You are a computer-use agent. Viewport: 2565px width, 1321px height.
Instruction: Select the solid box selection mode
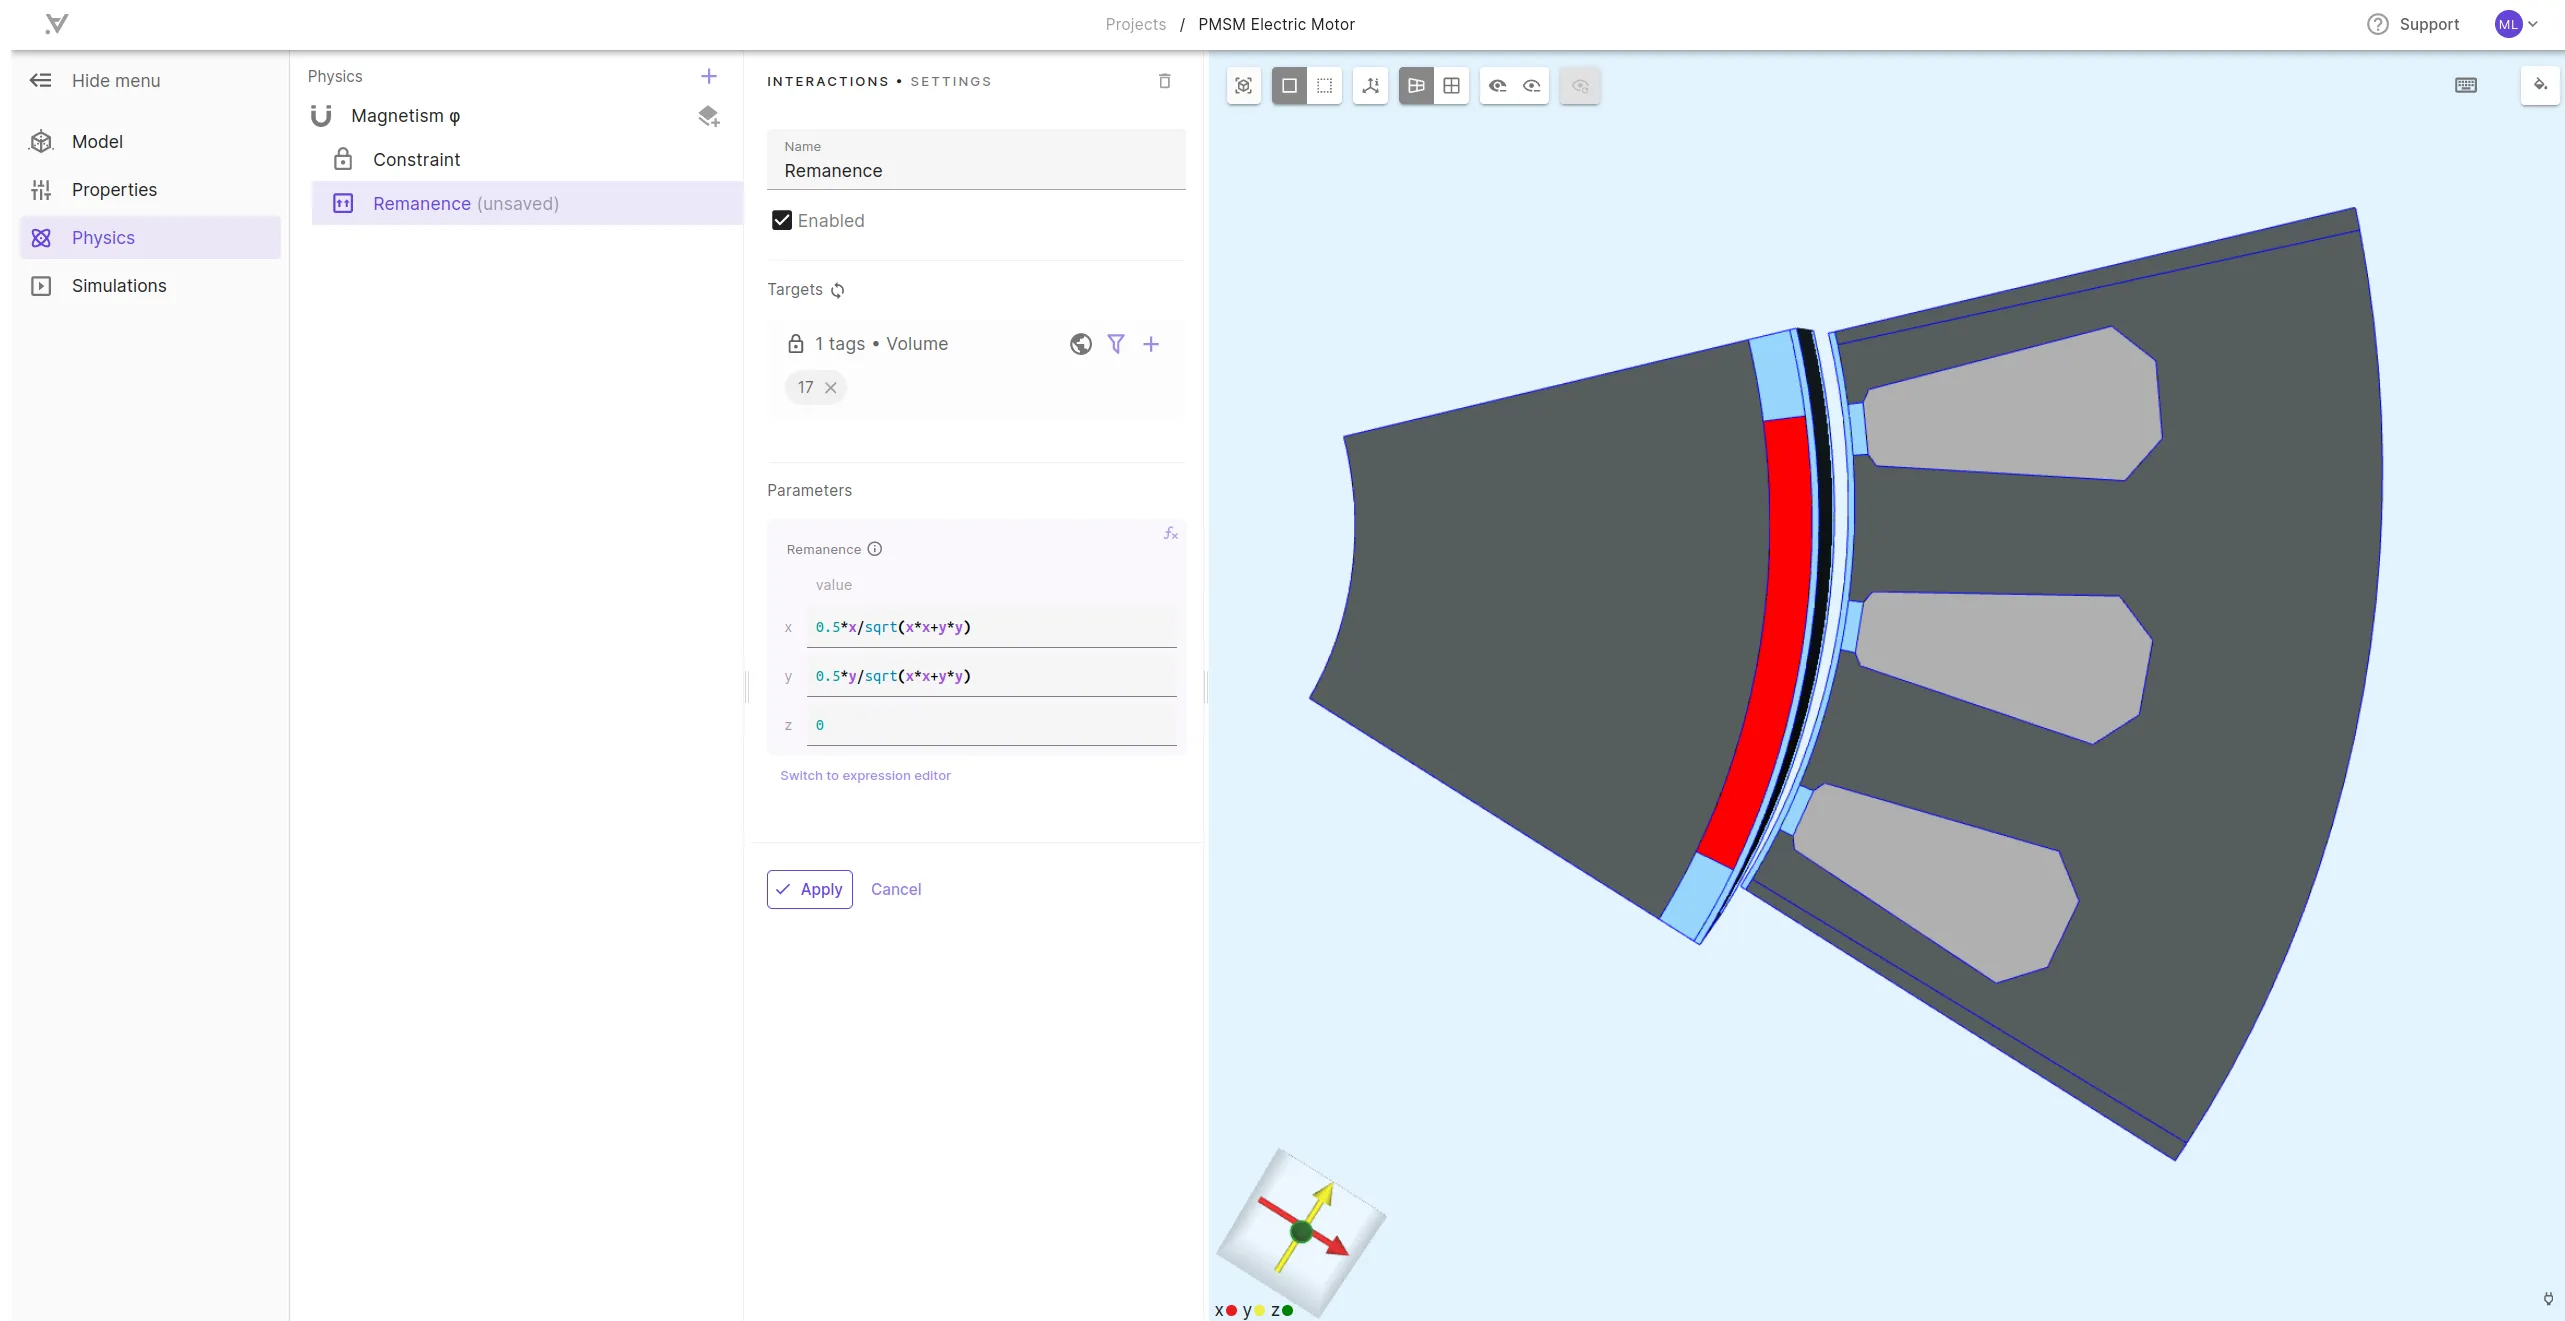click(1290, 86)
